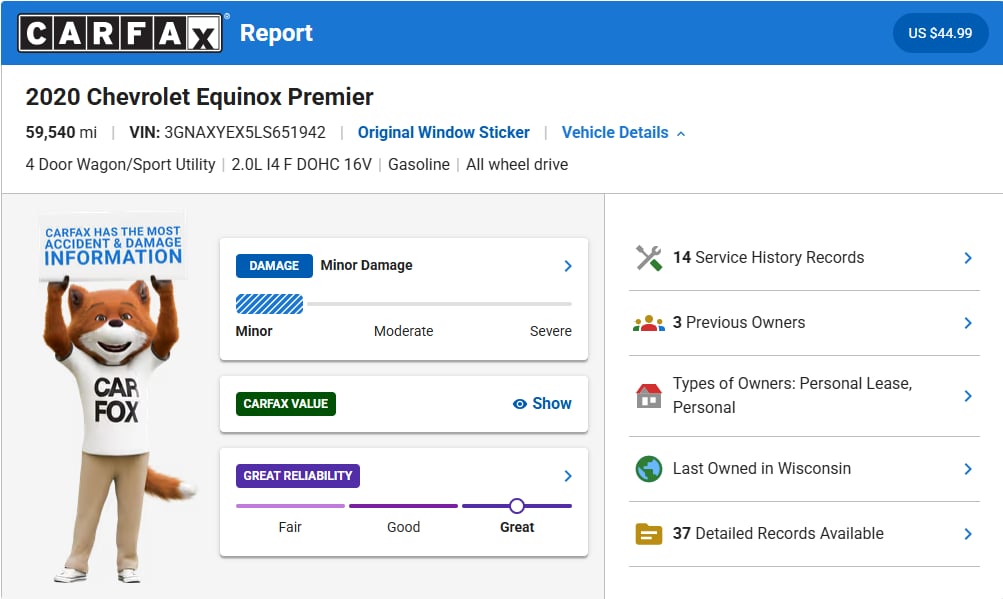Click the CARFAX VALUE green badge
Image resolution: width=1003 pixels, height=599 pixels.
click(x=285, y=404)
